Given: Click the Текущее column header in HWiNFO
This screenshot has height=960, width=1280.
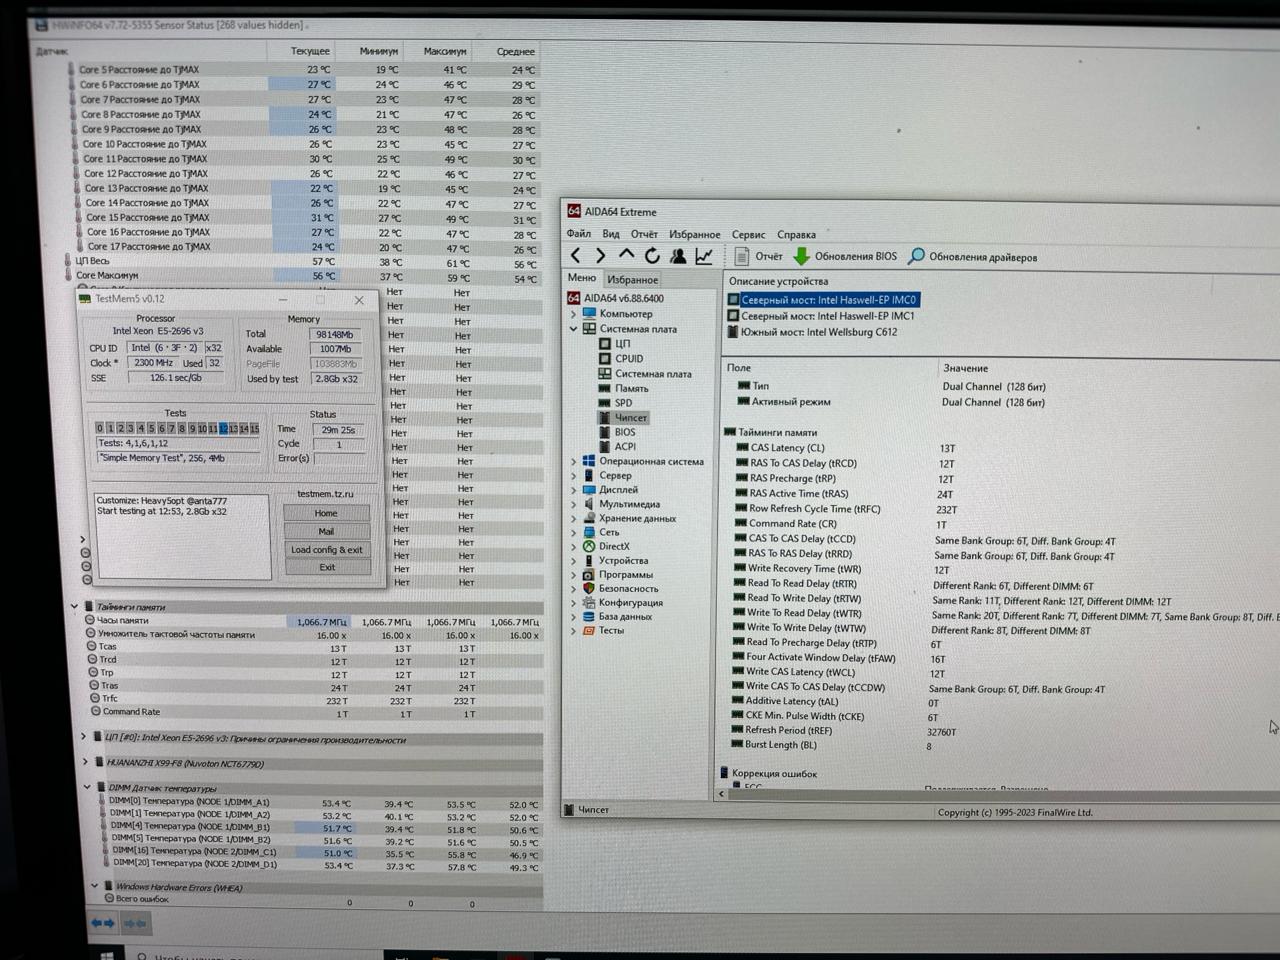Looking at the screenshot, I should 309,51.
